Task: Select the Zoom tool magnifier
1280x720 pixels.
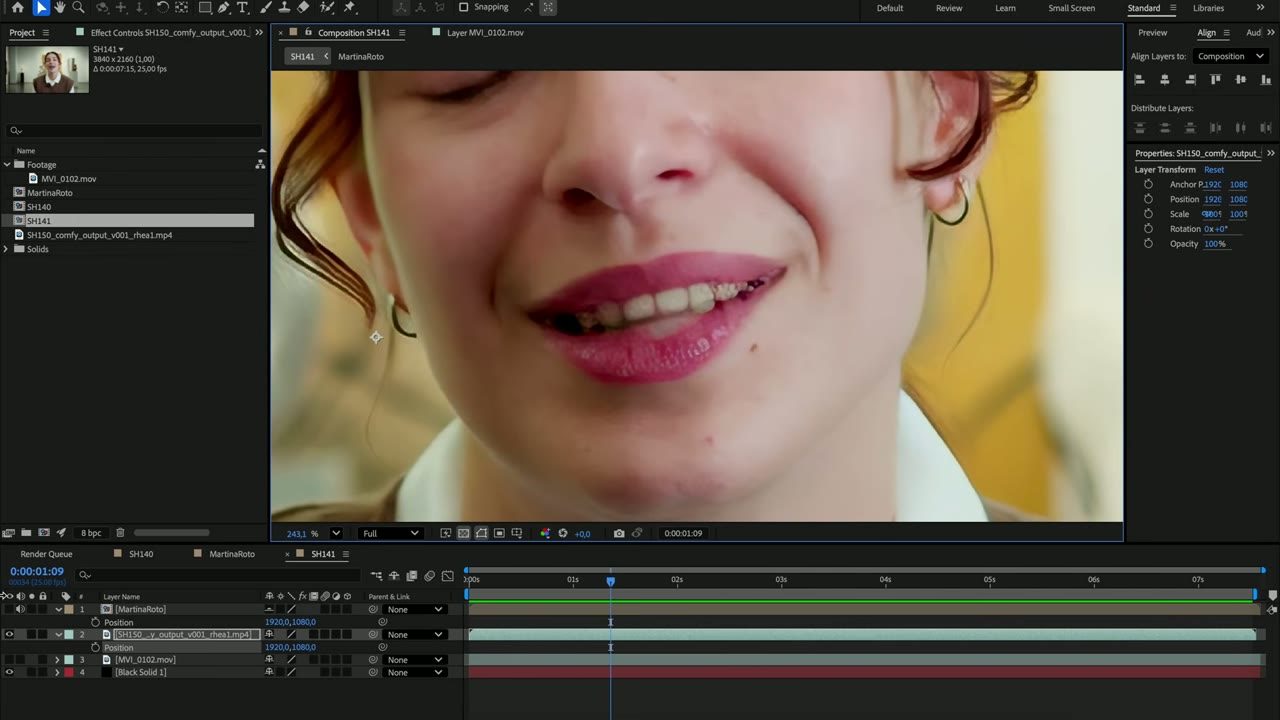Action: (x=79, y=7)
